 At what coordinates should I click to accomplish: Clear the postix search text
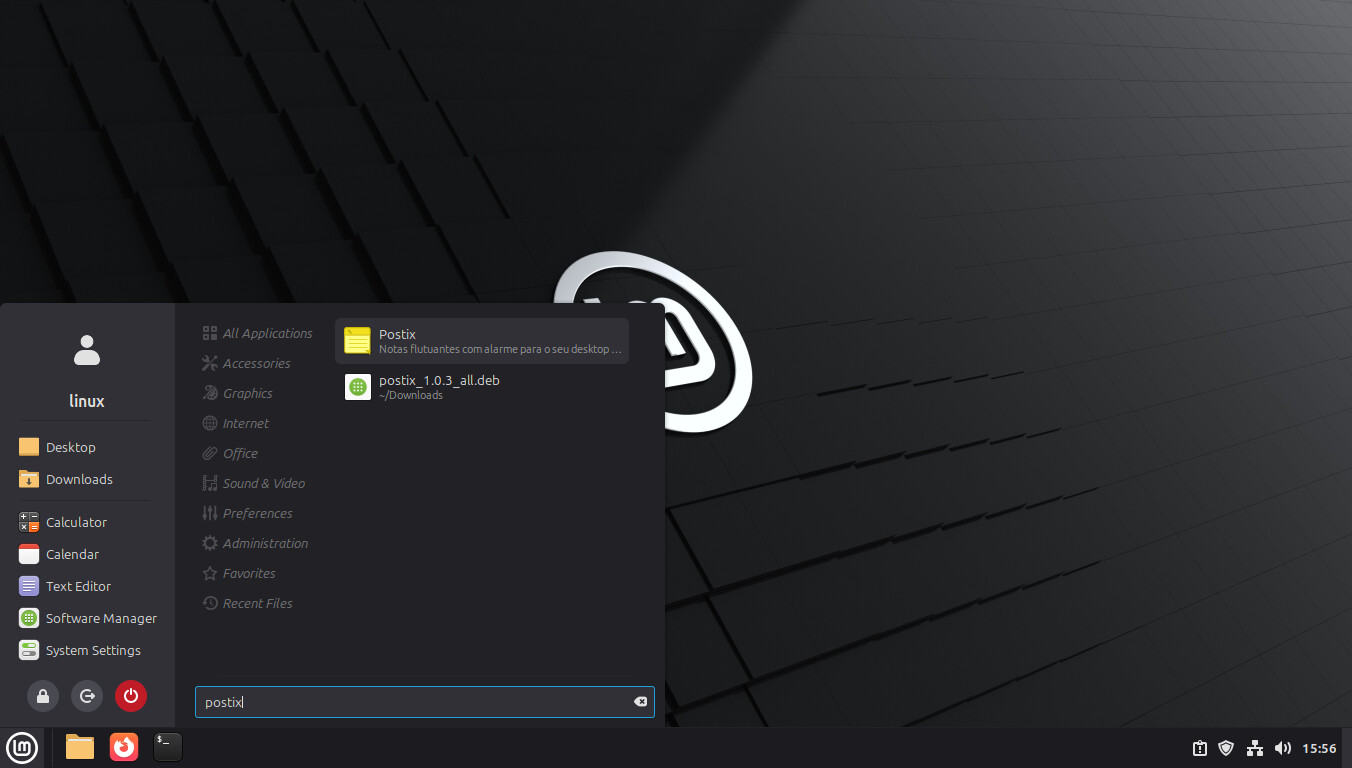pos(641,702)
